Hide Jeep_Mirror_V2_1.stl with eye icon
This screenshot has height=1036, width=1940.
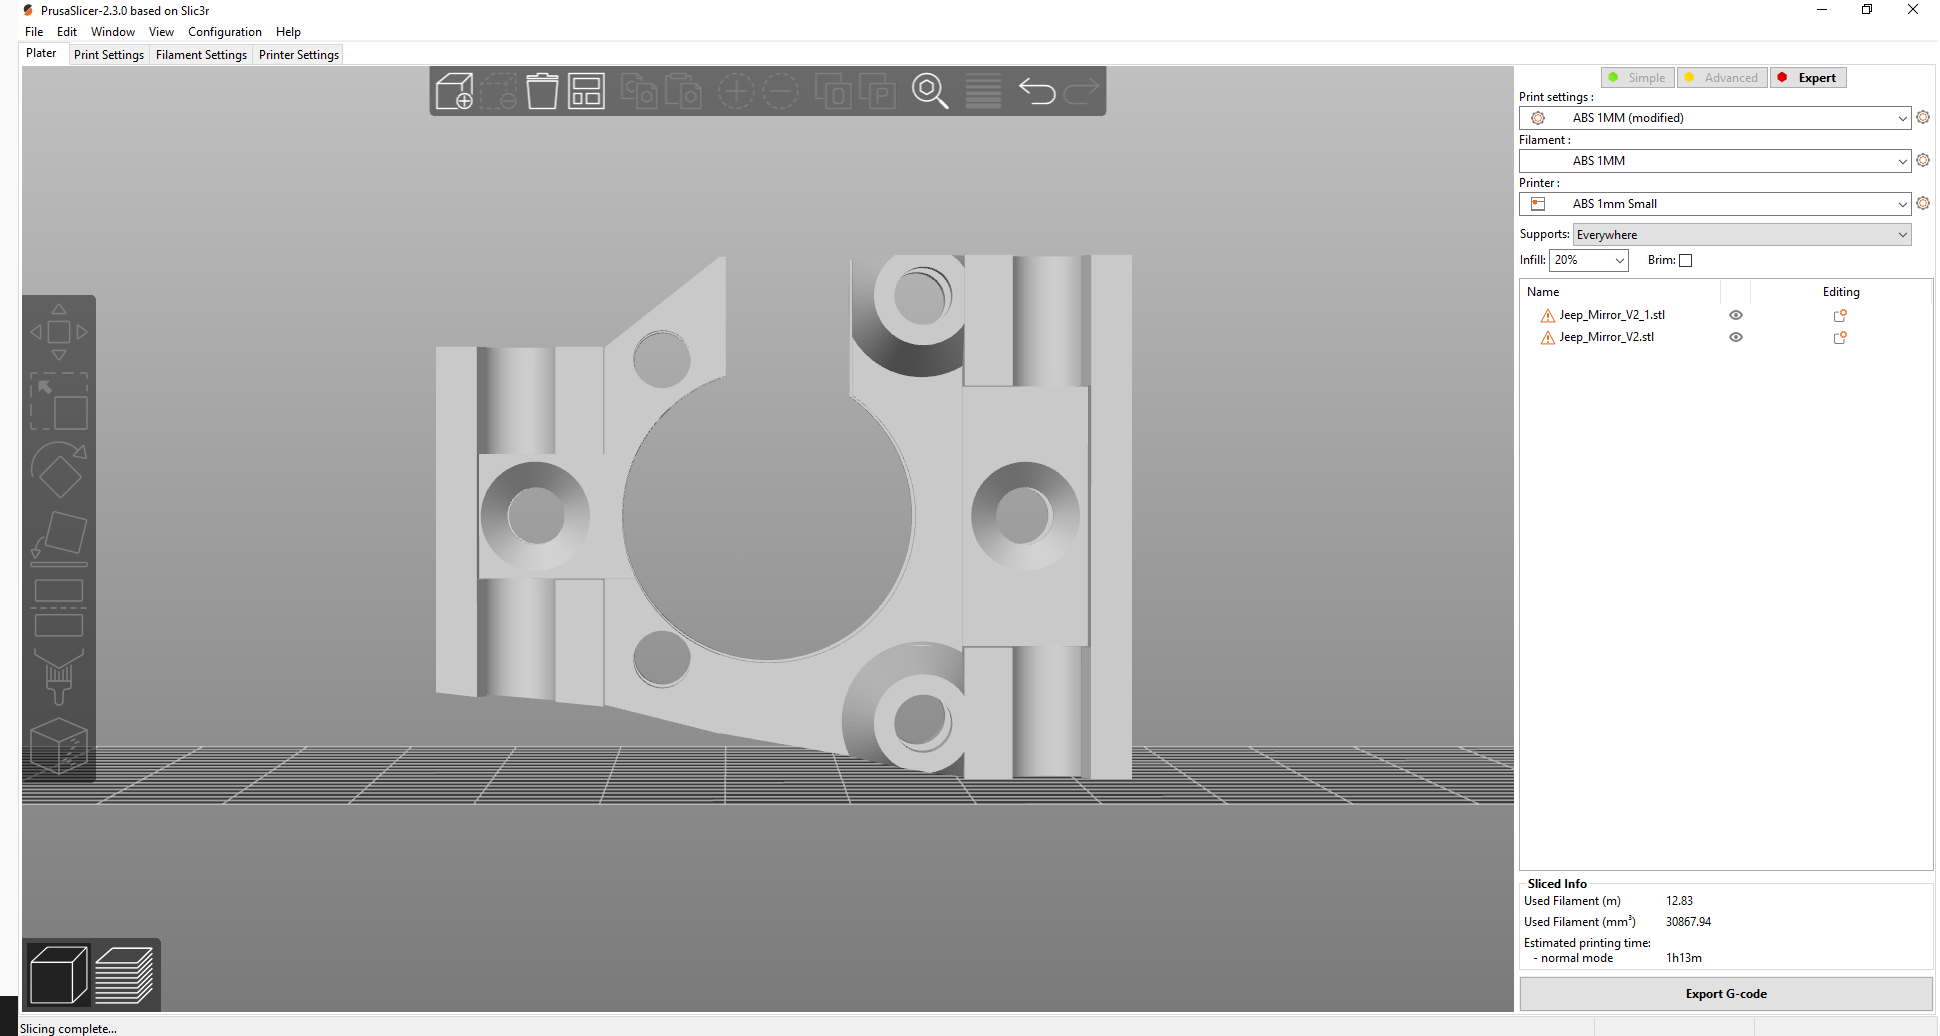point(1736,315)
